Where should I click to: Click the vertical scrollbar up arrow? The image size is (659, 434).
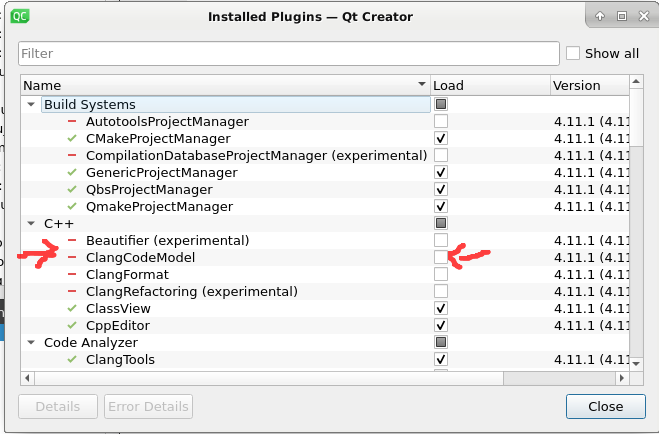click(x=636, y=82)
